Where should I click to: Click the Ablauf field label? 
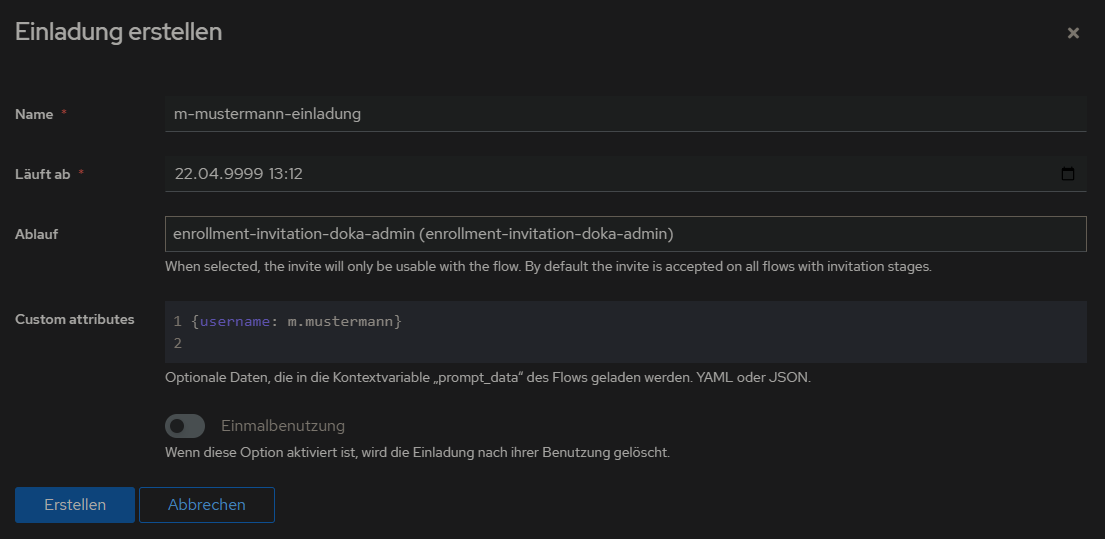coord(38,234)
